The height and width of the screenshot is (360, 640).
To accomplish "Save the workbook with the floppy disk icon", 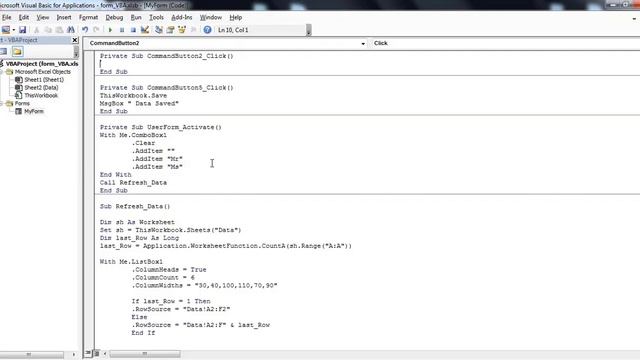I will point(22,30).
